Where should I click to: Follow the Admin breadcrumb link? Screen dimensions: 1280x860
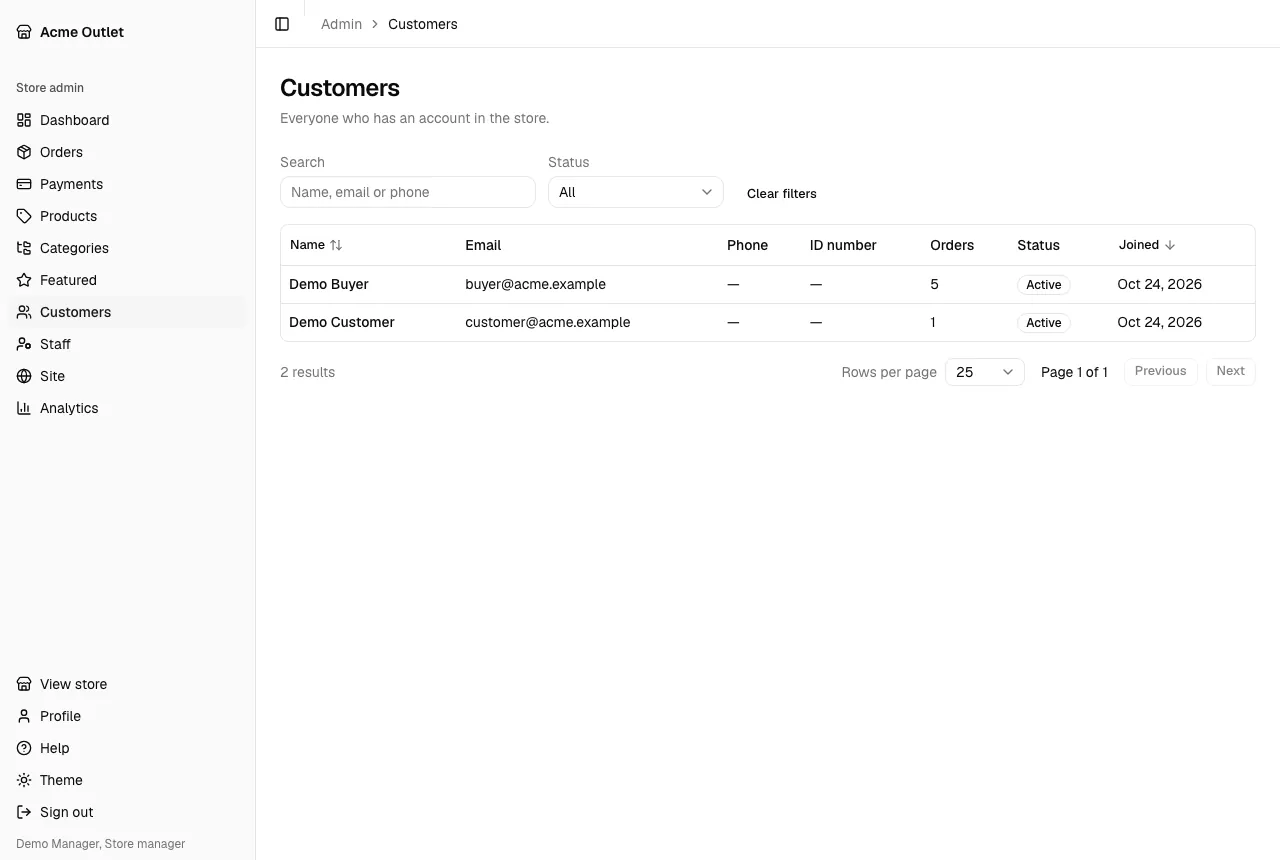tap(341, 24)
